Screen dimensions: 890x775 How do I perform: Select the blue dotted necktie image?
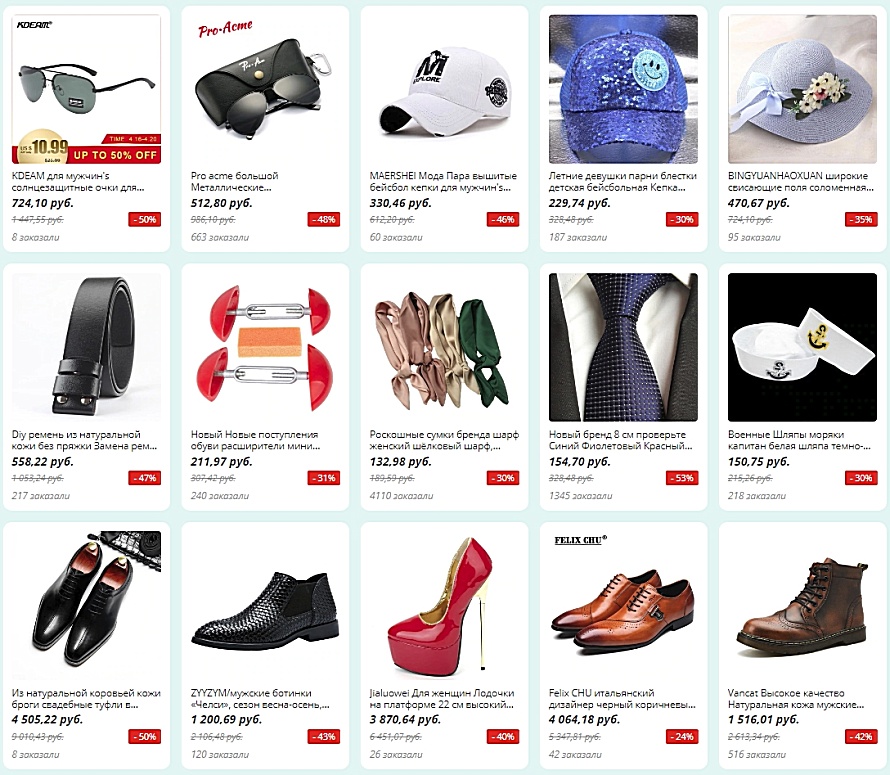(623, 347)
